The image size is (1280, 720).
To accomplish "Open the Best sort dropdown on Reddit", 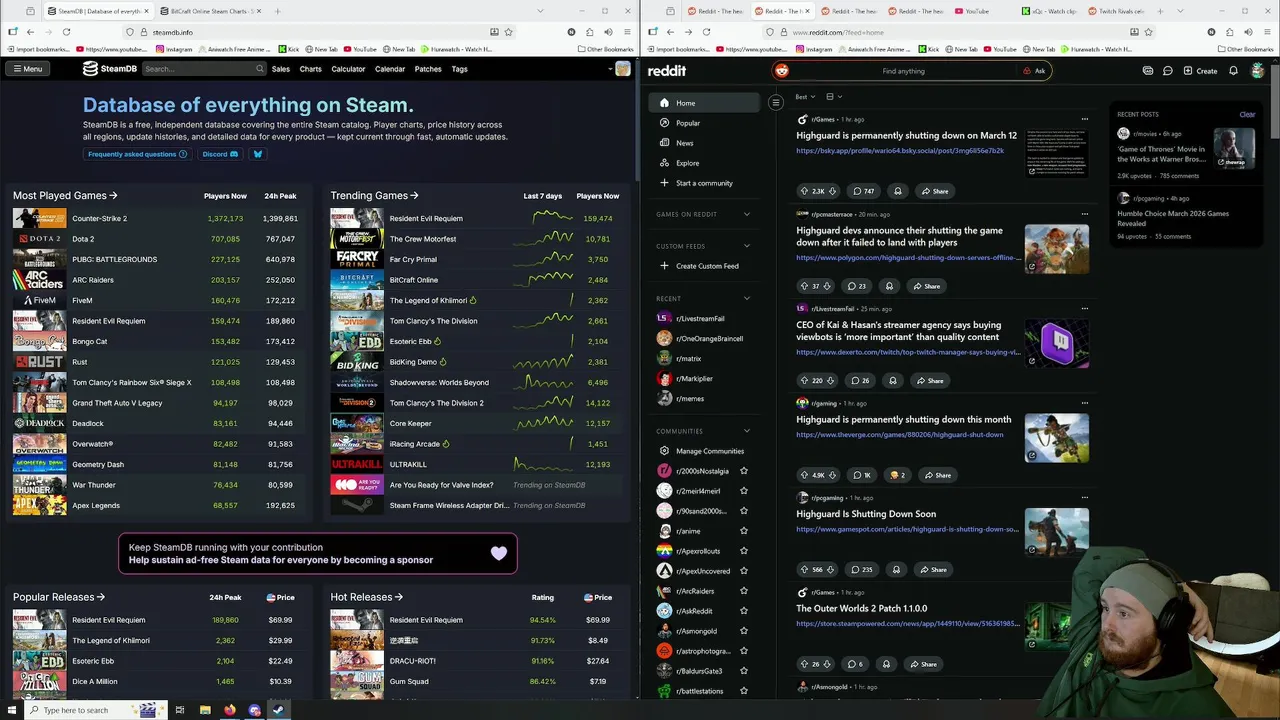I will (804, 97).
